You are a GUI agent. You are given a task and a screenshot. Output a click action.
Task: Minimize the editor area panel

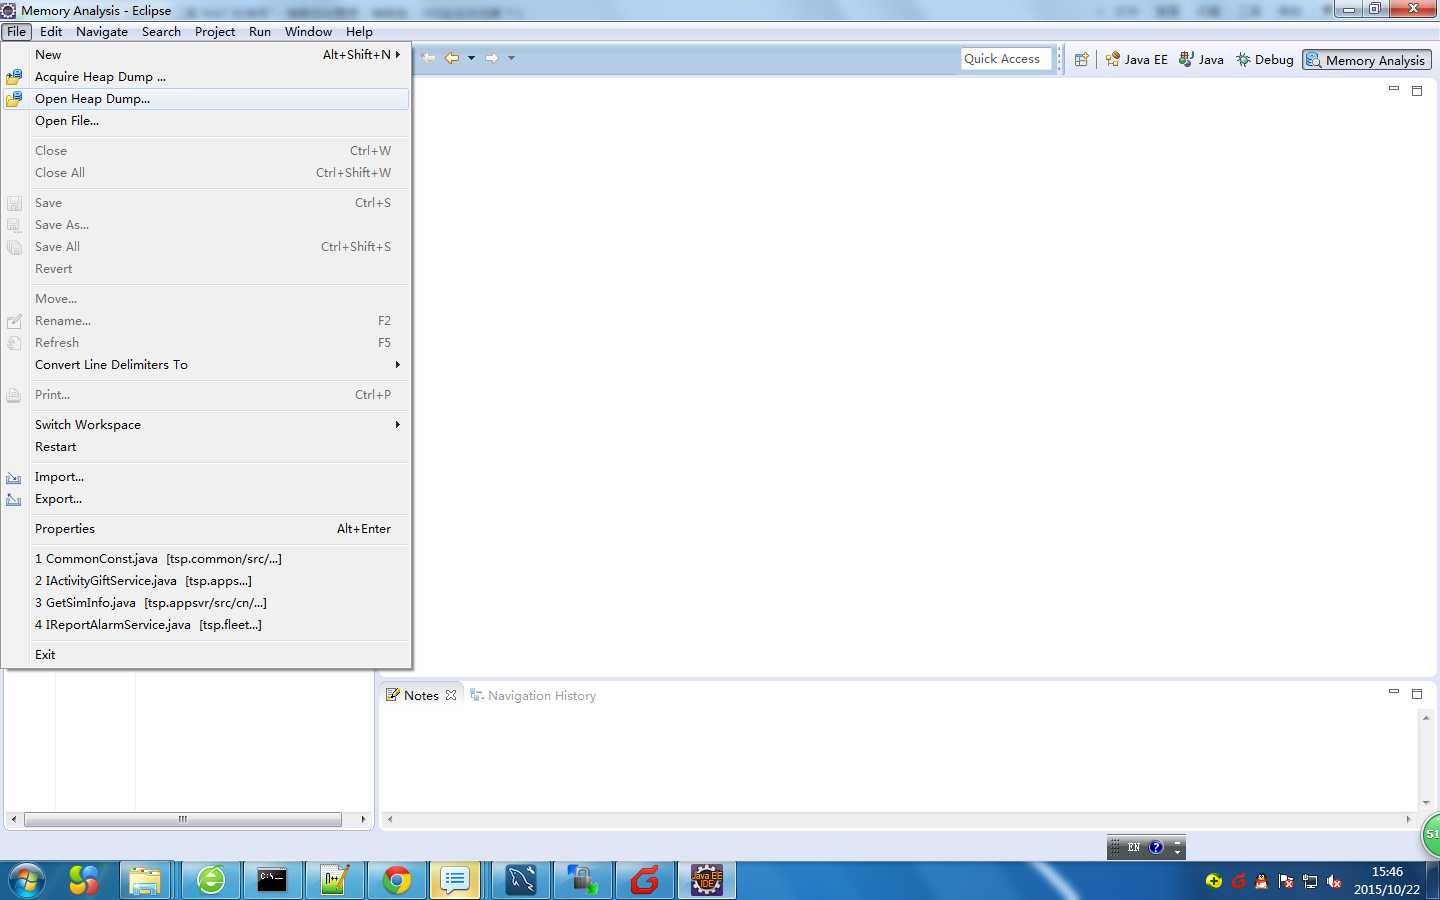pyautogui.click(x=1393, y=89)
